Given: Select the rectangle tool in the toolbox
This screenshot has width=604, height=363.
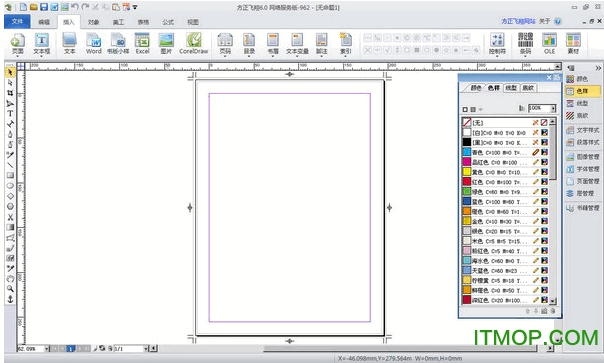Looking at the screenshot, I should (10, 175).
